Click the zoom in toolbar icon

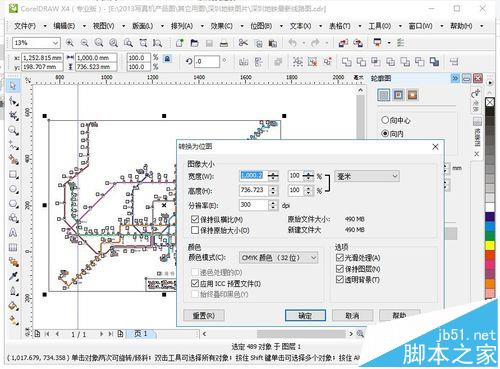click(70, 43)
